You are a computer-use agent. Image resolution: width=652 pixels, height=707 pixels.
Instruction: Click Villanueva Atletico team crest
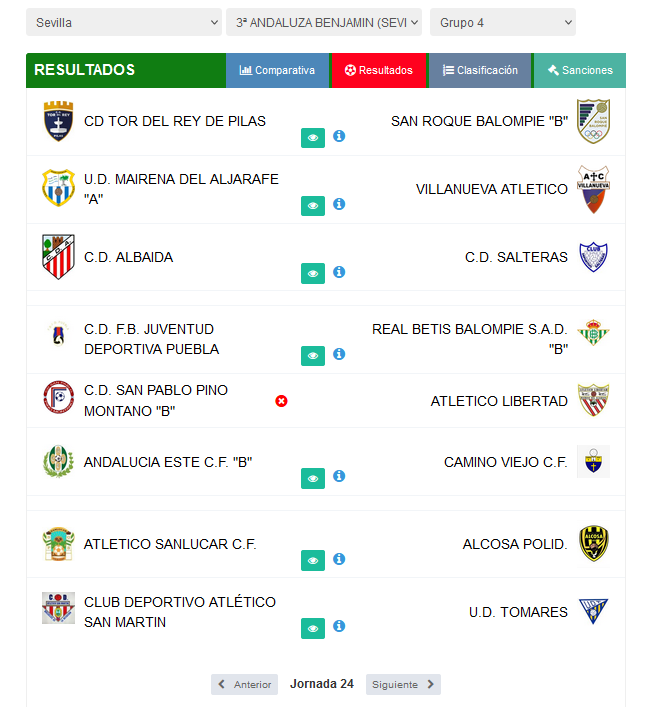click(593, 189)
